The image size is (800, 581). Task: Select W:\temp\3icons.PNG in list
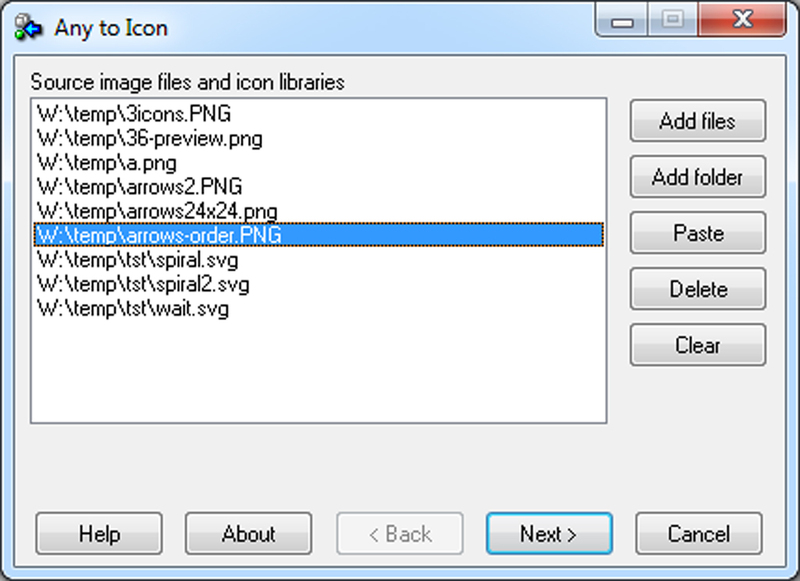click(319, 113)
